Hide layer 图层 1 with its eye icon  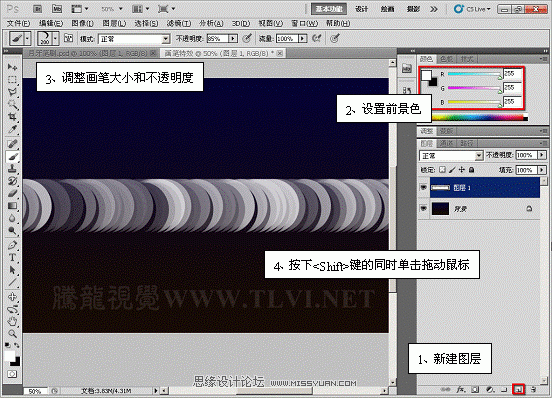click(424, 188)
